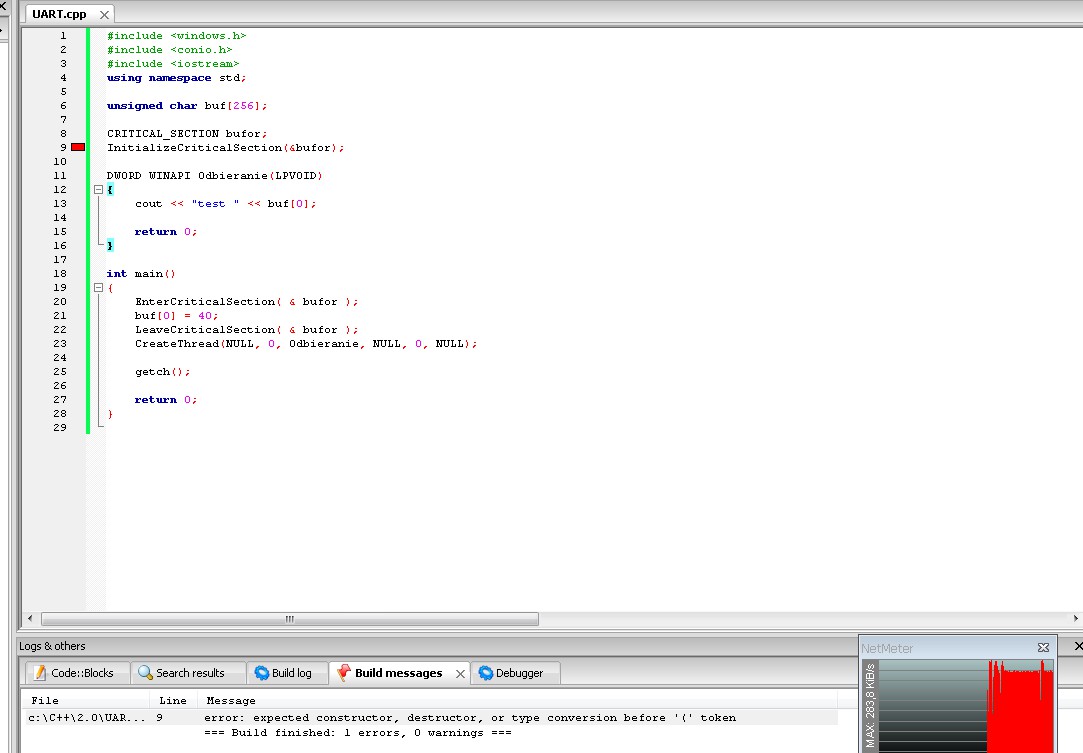This screenshot has width=1083, height=753.
Task: Close the Build messages tab
Action: tap(460, 674)
